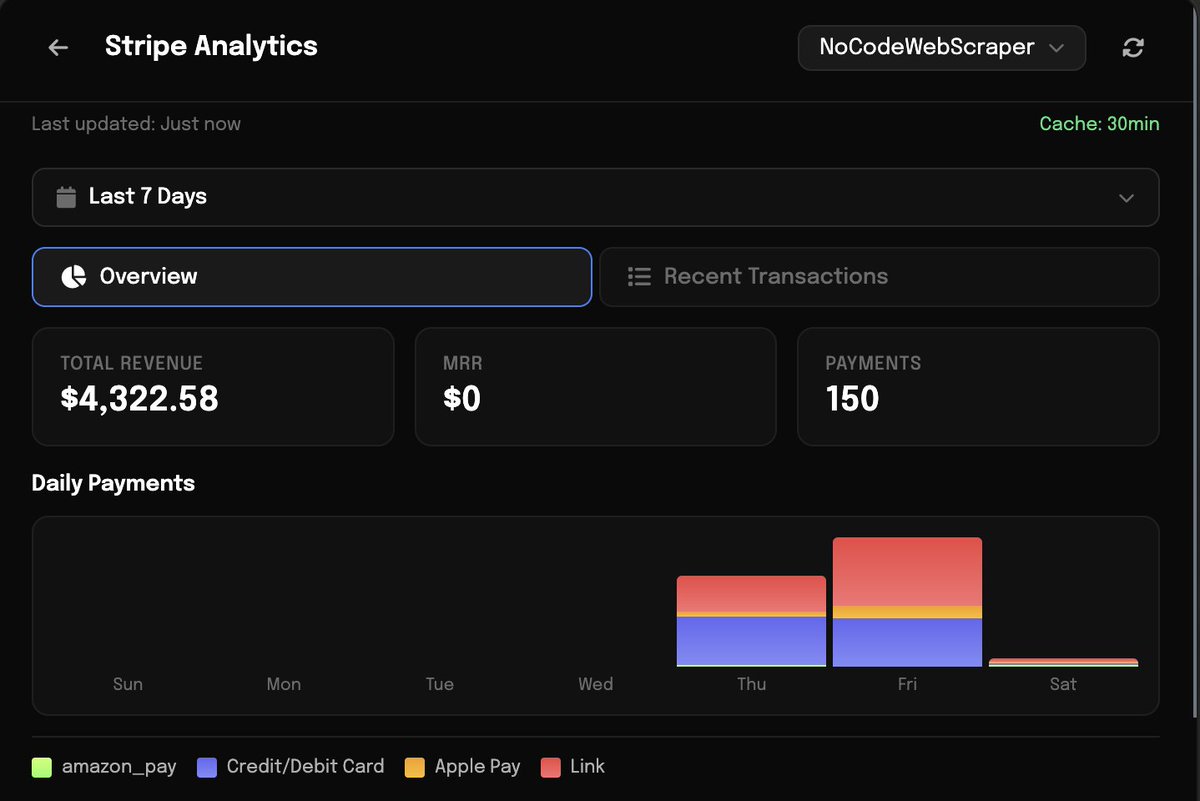The width and height of the screenshot is (1200, 801).
Task: Open the Payments 150 card
Action: [978, 386]
